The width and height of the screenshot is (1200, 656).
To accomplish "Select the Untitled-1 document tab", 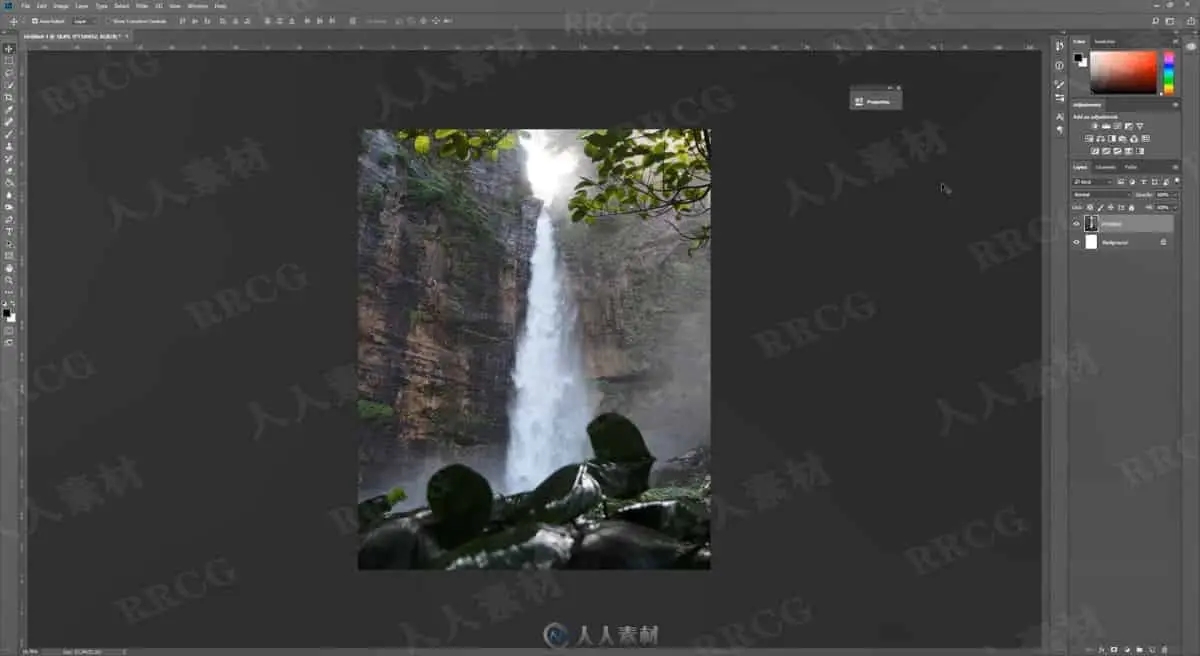I will [x=75, y=36].
